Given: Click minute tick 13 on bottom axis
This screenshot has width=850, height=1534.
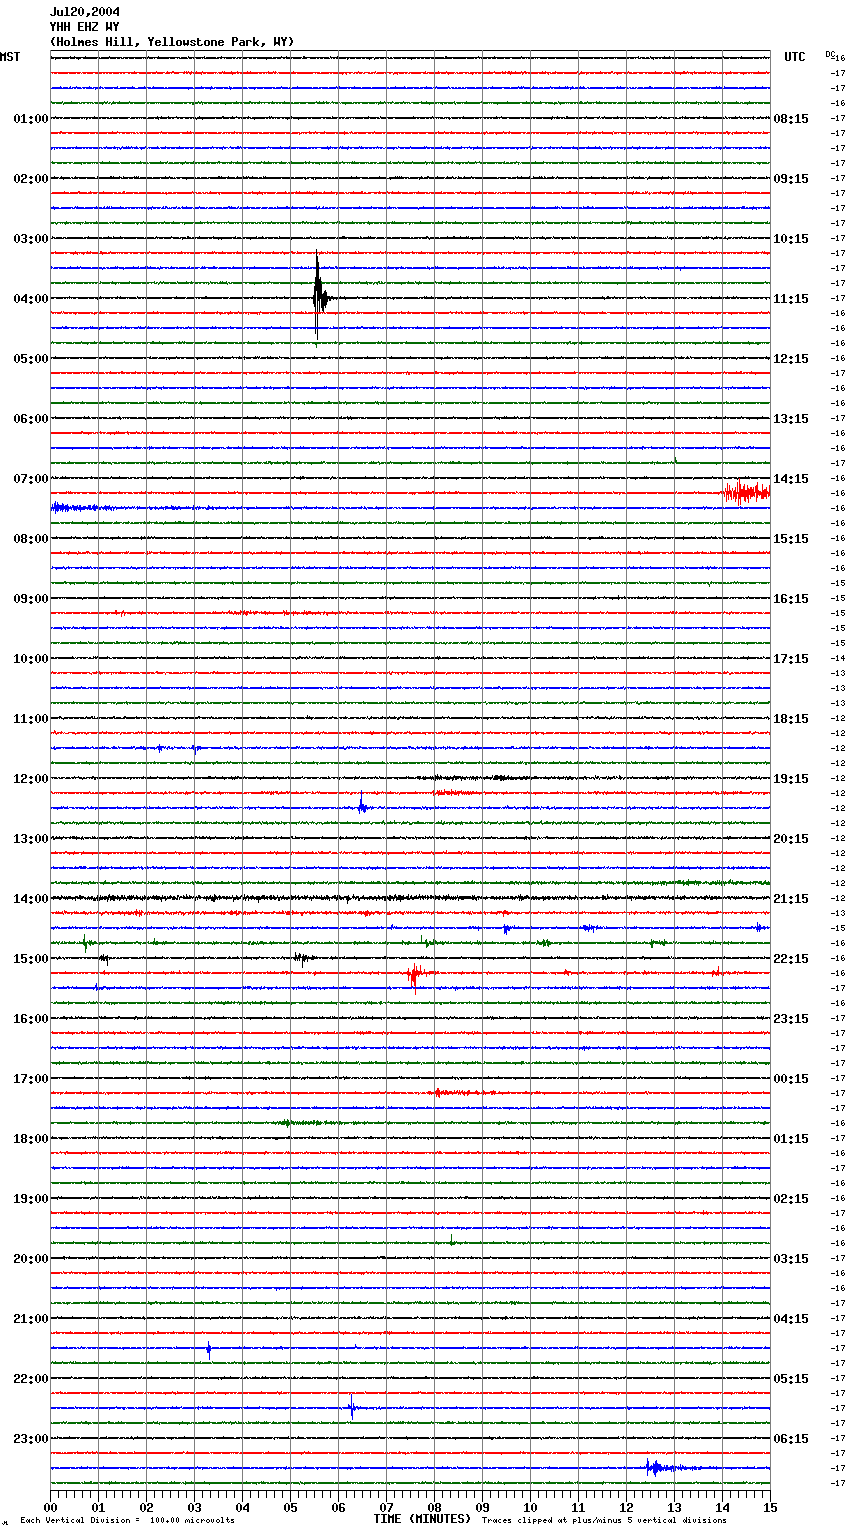Looking at the screenshot, I should click(674, 1507).
